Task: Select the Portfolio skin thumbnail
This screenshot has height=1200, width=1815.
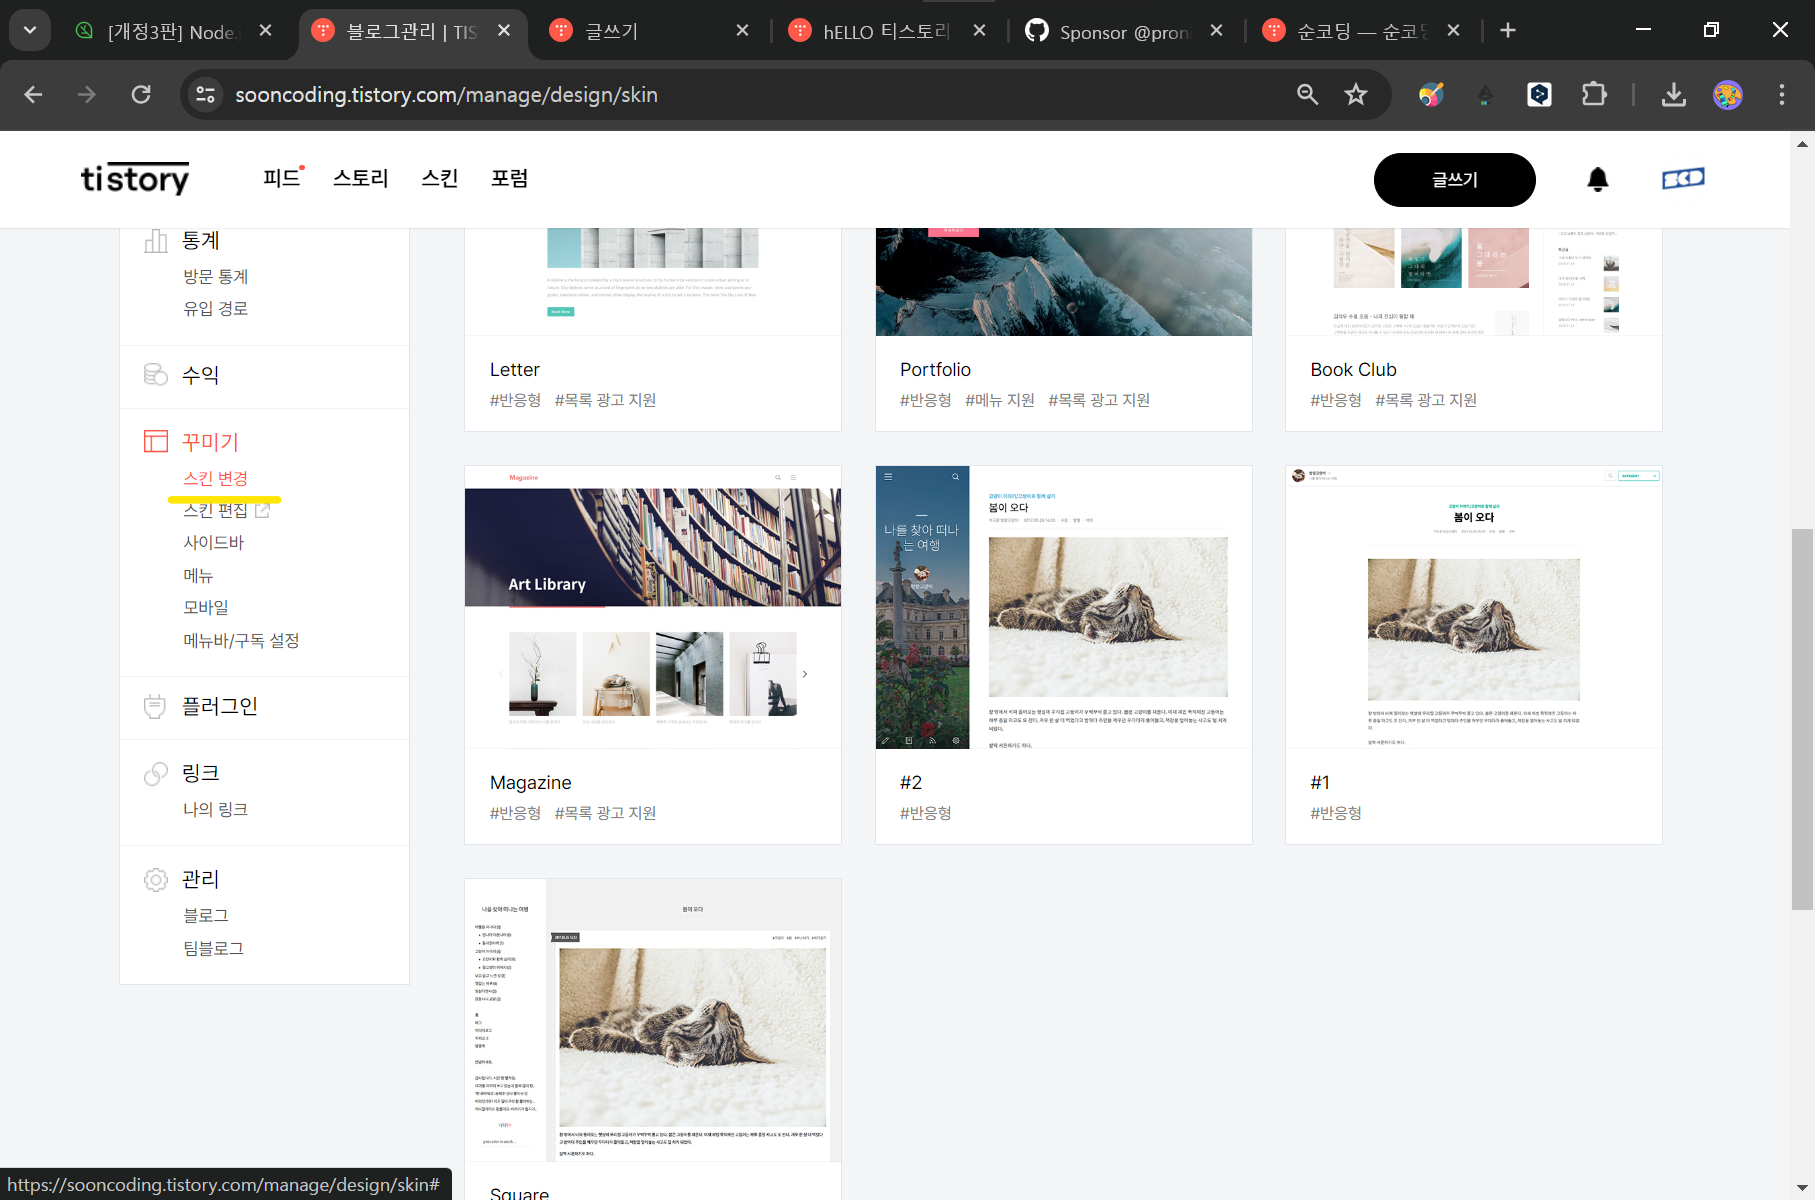Action: [x=1064, y=282]
